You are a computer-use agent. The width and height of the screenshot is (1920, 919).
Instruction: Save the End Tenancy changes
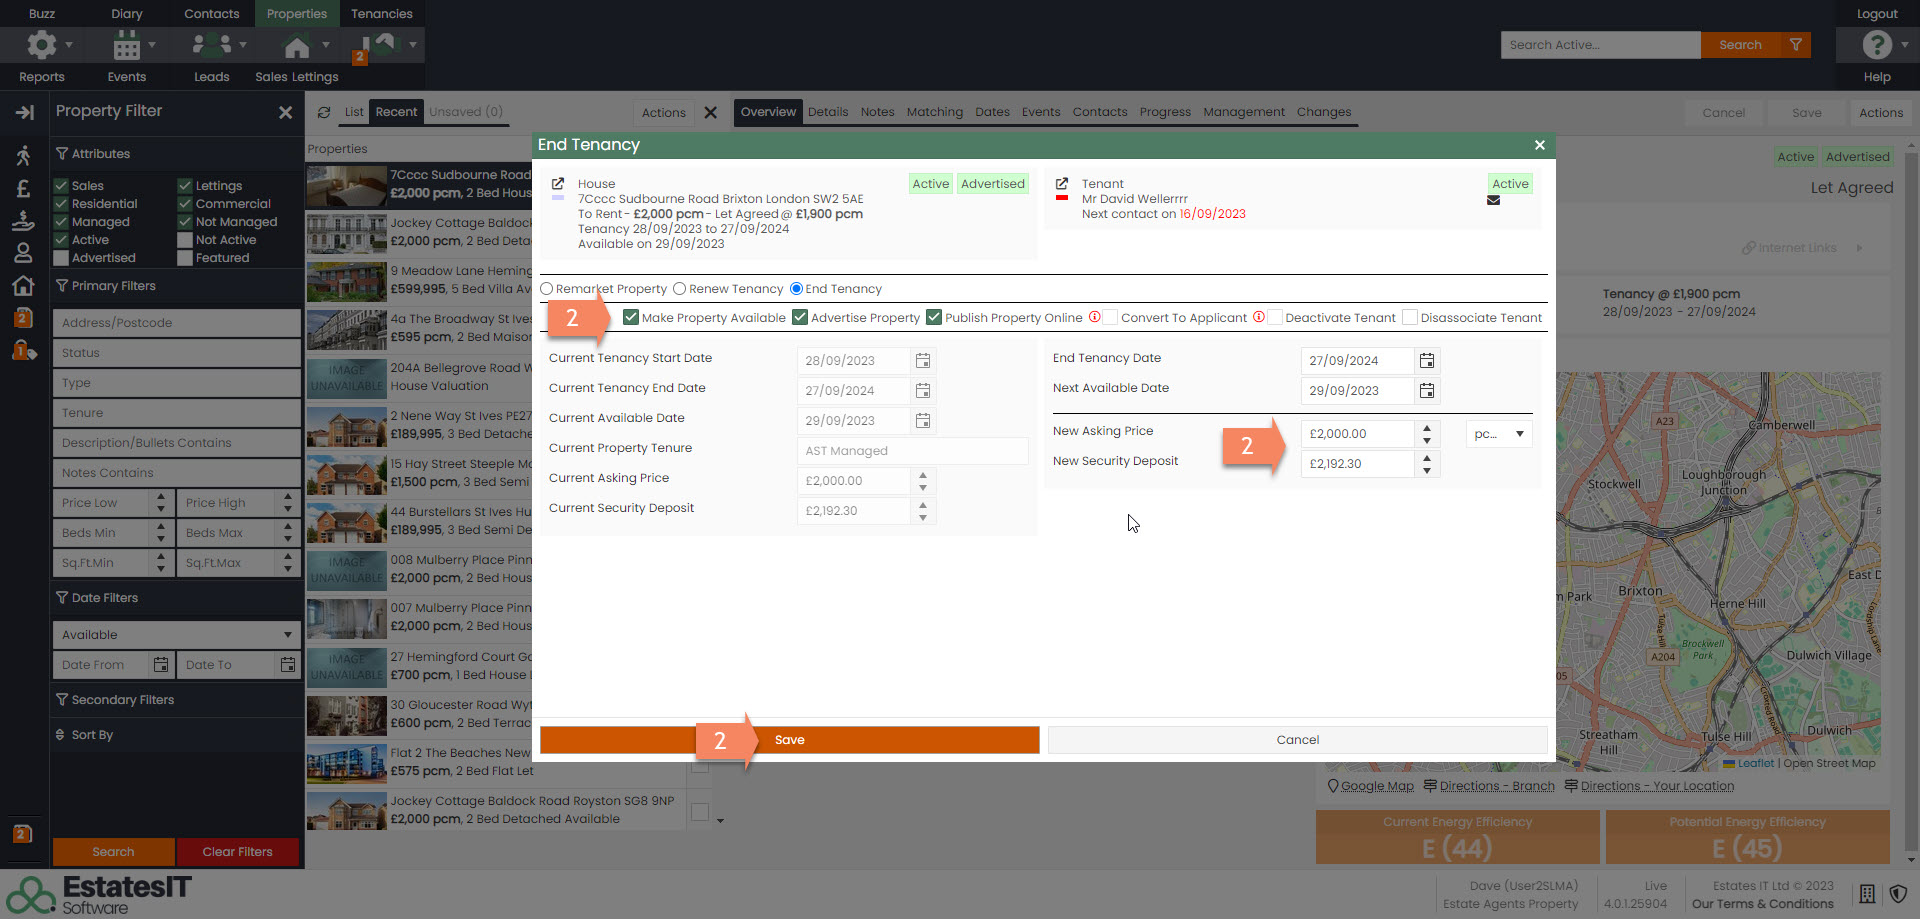789,740
